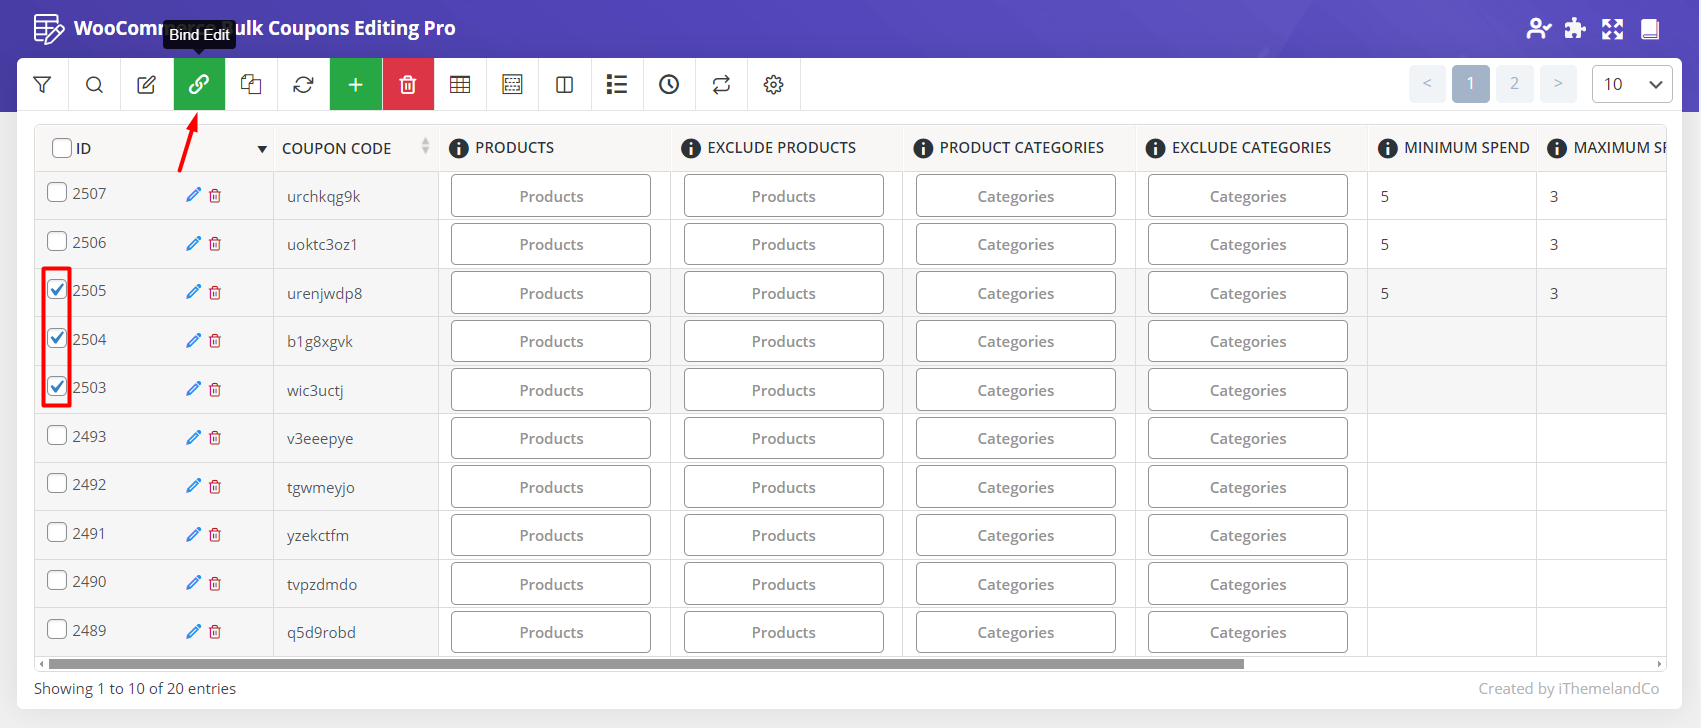Uncheck the checkbox for coupon 2505
Screen dimensions: 1701x728
point(57,290)
